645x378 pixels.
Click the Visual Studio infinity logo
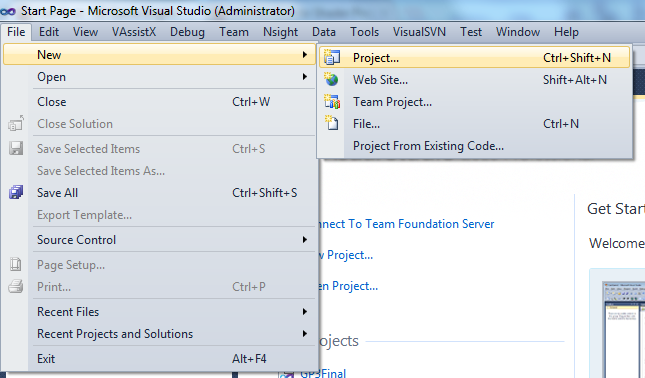coord(8,12)
